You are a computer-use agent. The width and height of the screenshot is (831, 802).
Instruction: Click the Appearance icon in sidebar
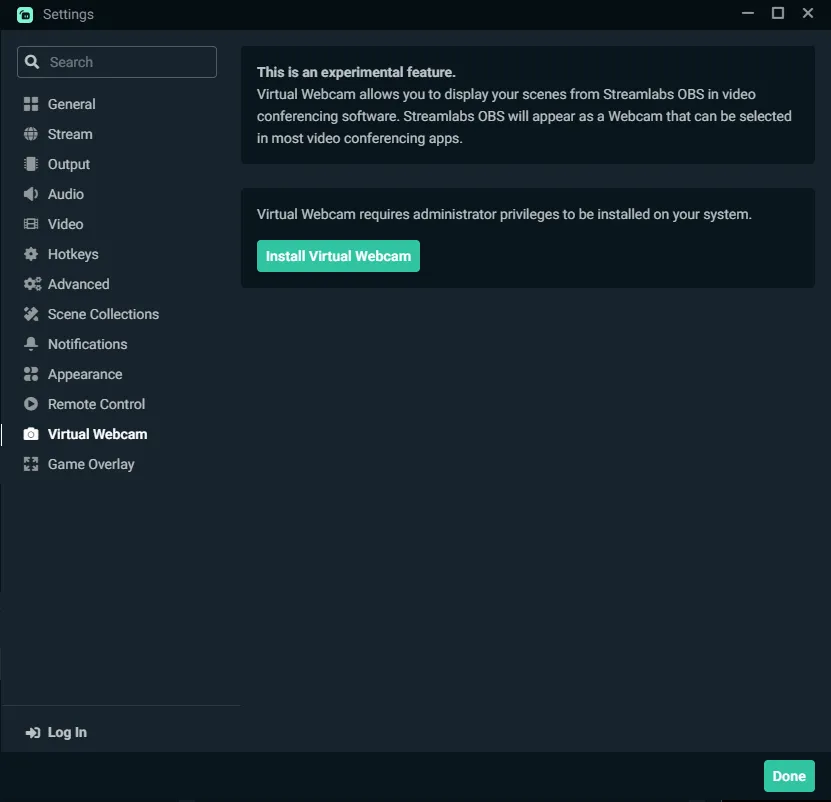[x=31, y=374]
